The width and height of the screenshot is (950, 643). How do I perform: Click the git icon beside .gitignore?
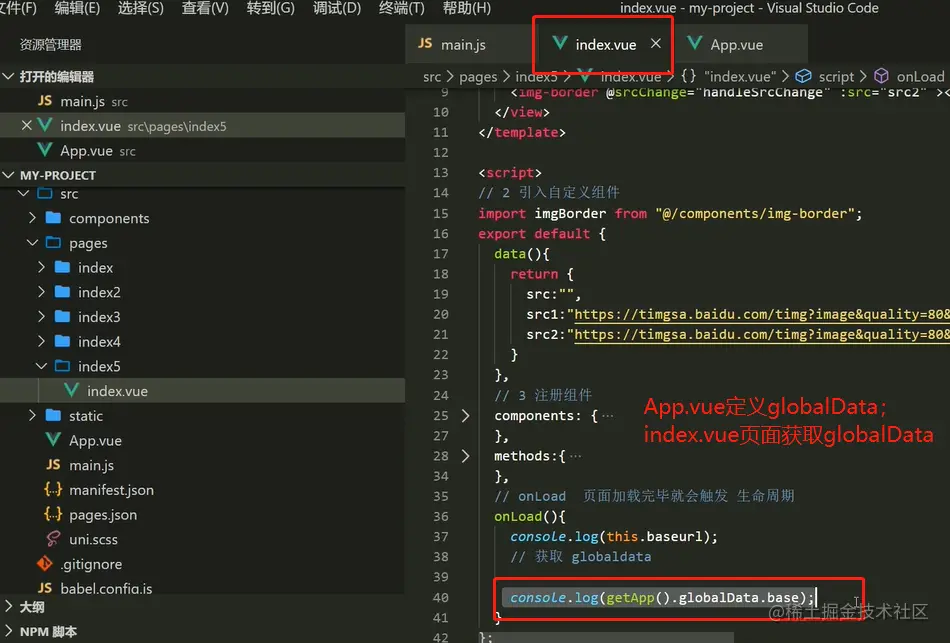click(x=45, y=564)
